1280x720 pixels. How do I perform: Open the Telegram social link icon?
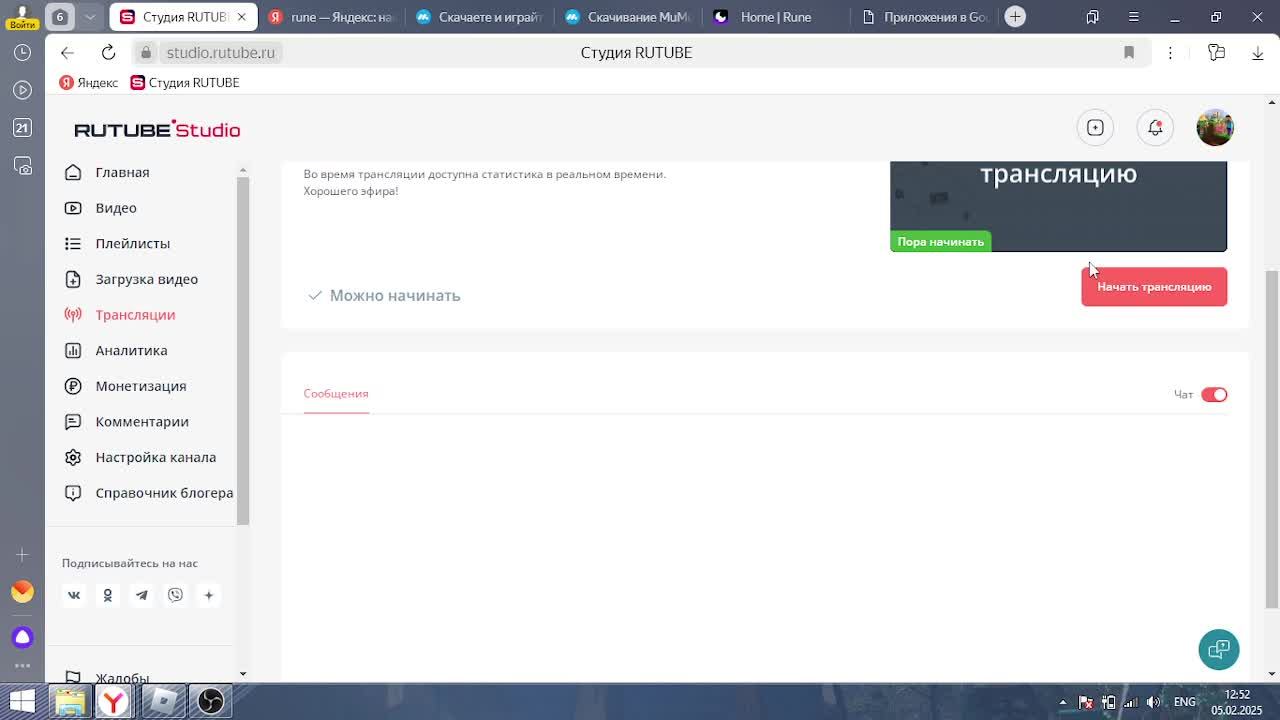click(x=142, y=595)
